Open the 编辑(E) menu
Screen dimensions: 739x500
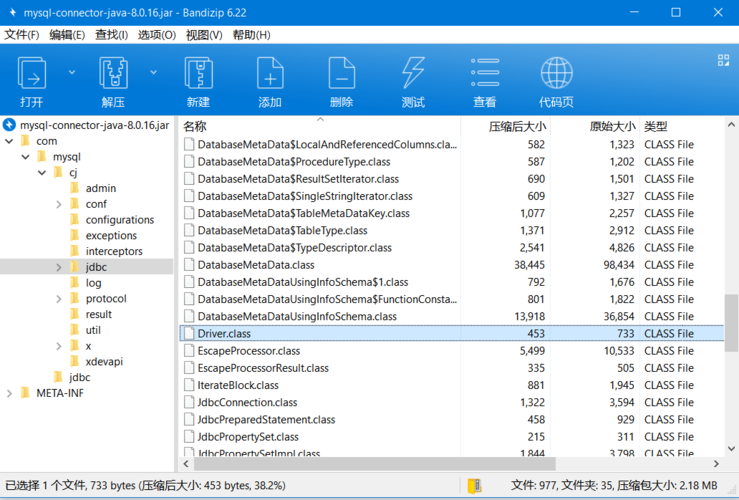[x=67, y=35]
